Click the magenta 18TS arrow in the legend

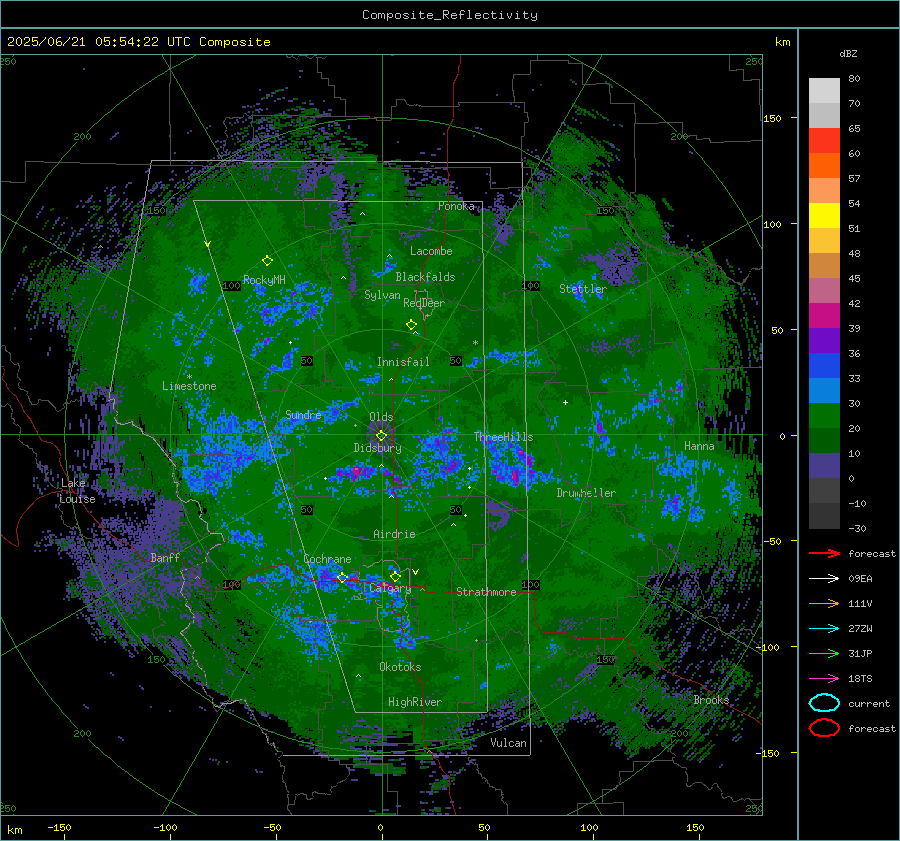pyautogui.click(x=824, y=679)
